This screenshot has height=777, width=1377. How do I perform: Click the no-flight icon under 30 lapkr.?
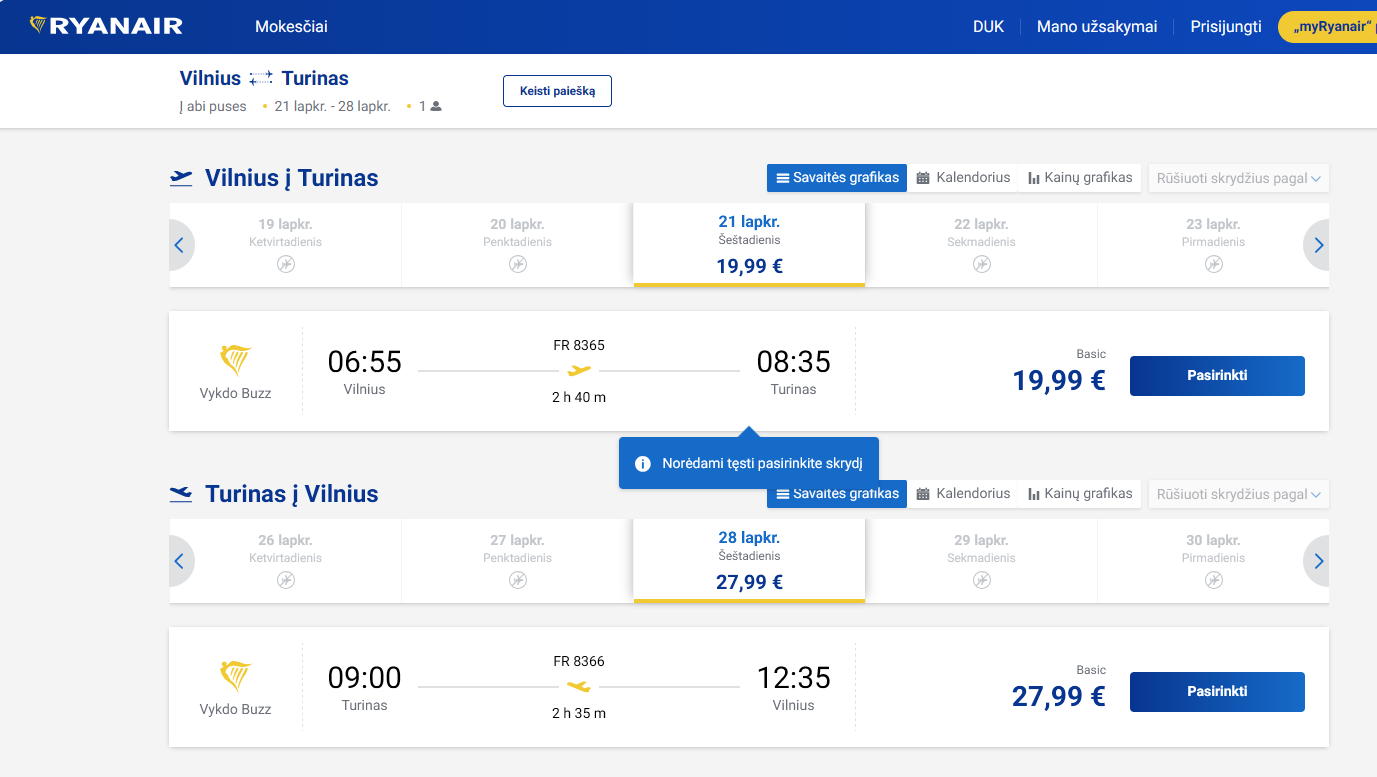point(1214,580)
